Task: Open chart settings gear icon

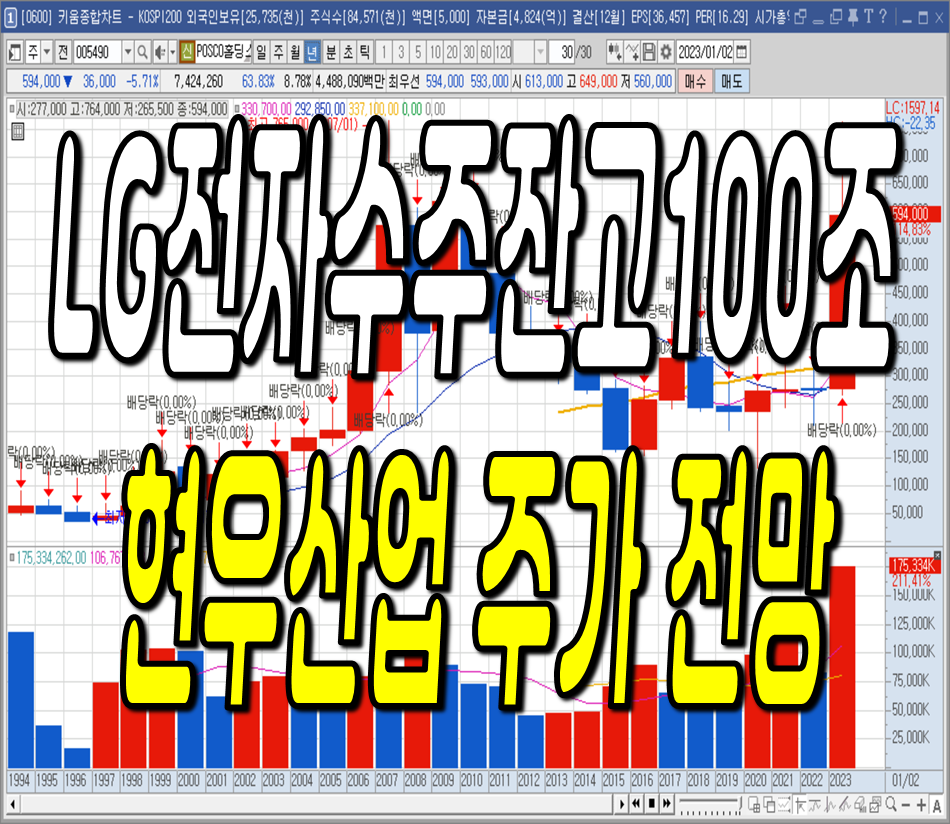Action: point(665,52)
